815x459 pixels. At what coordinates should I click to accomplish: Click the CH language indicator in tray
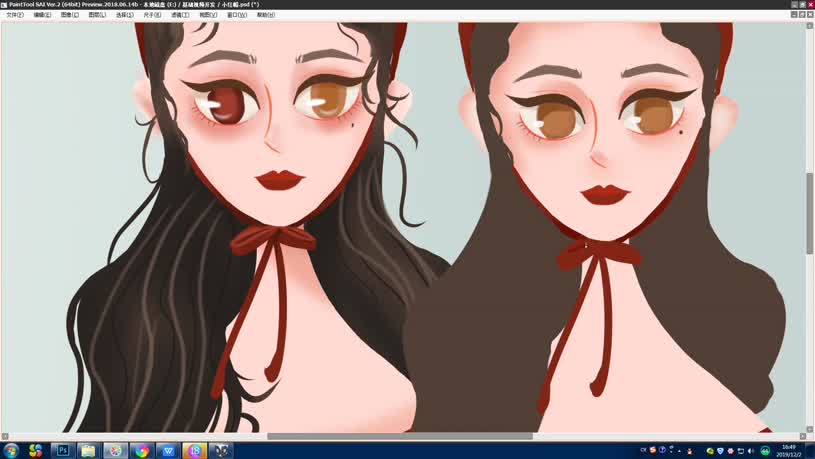coord(643,450)
